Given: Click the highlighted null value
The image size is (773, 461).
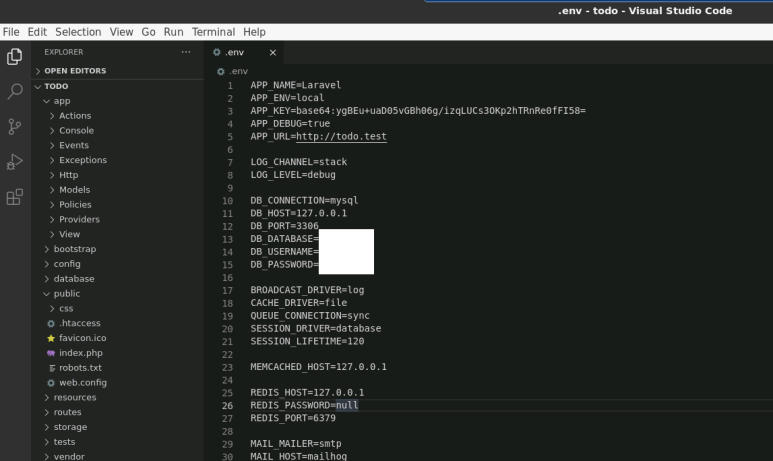Looking at the screenshot, I should click(347, 405).
